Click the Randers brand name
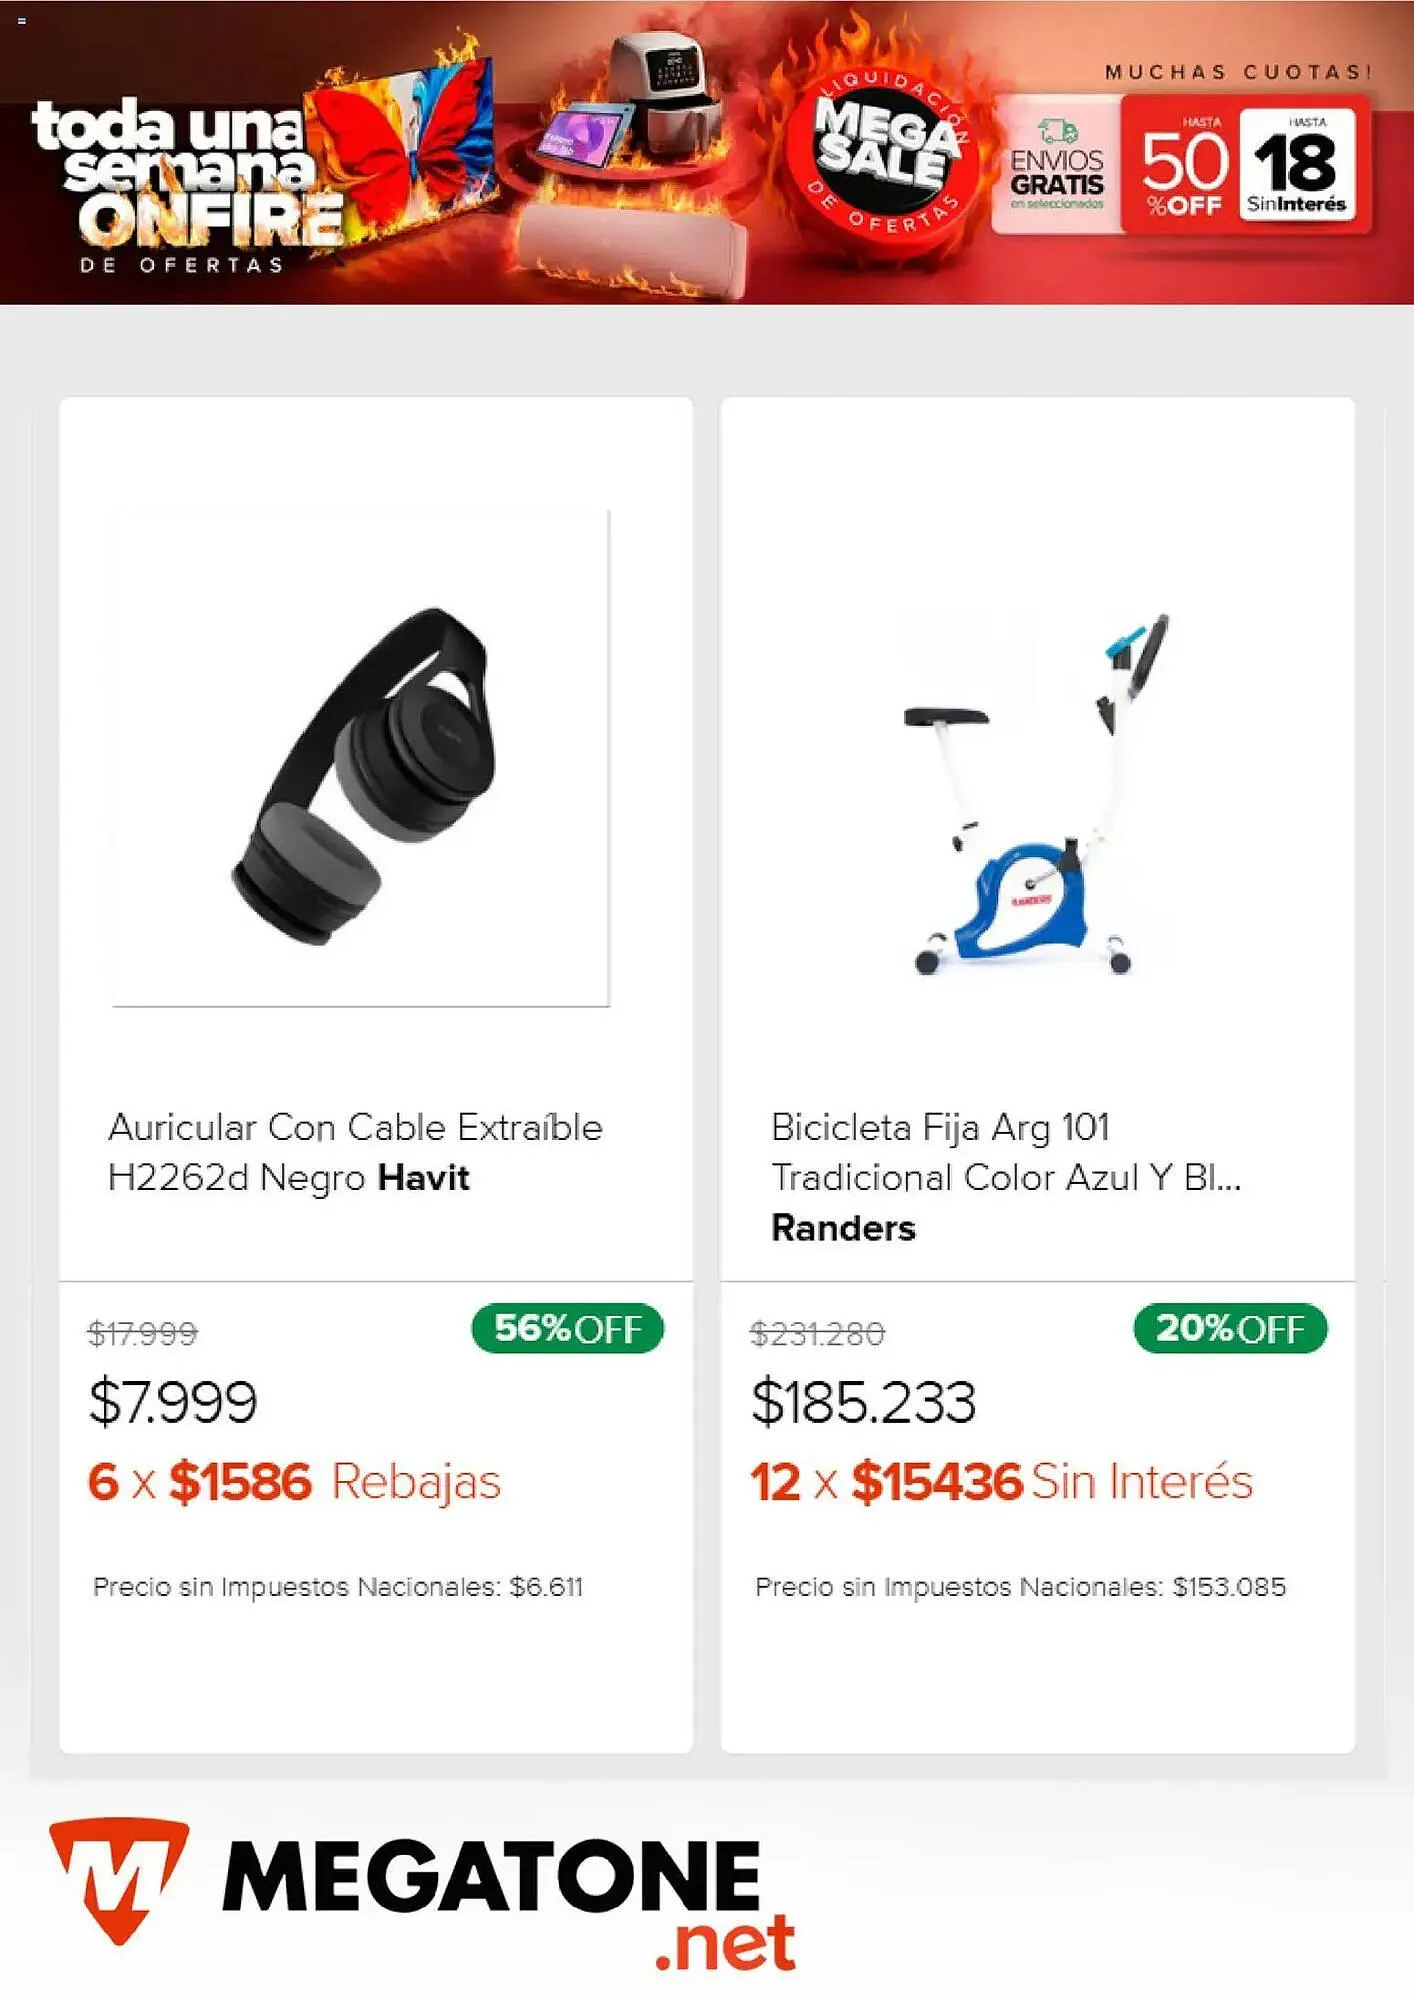Viewport: 1414px width, 2000px height. [x=843, y=1228]
